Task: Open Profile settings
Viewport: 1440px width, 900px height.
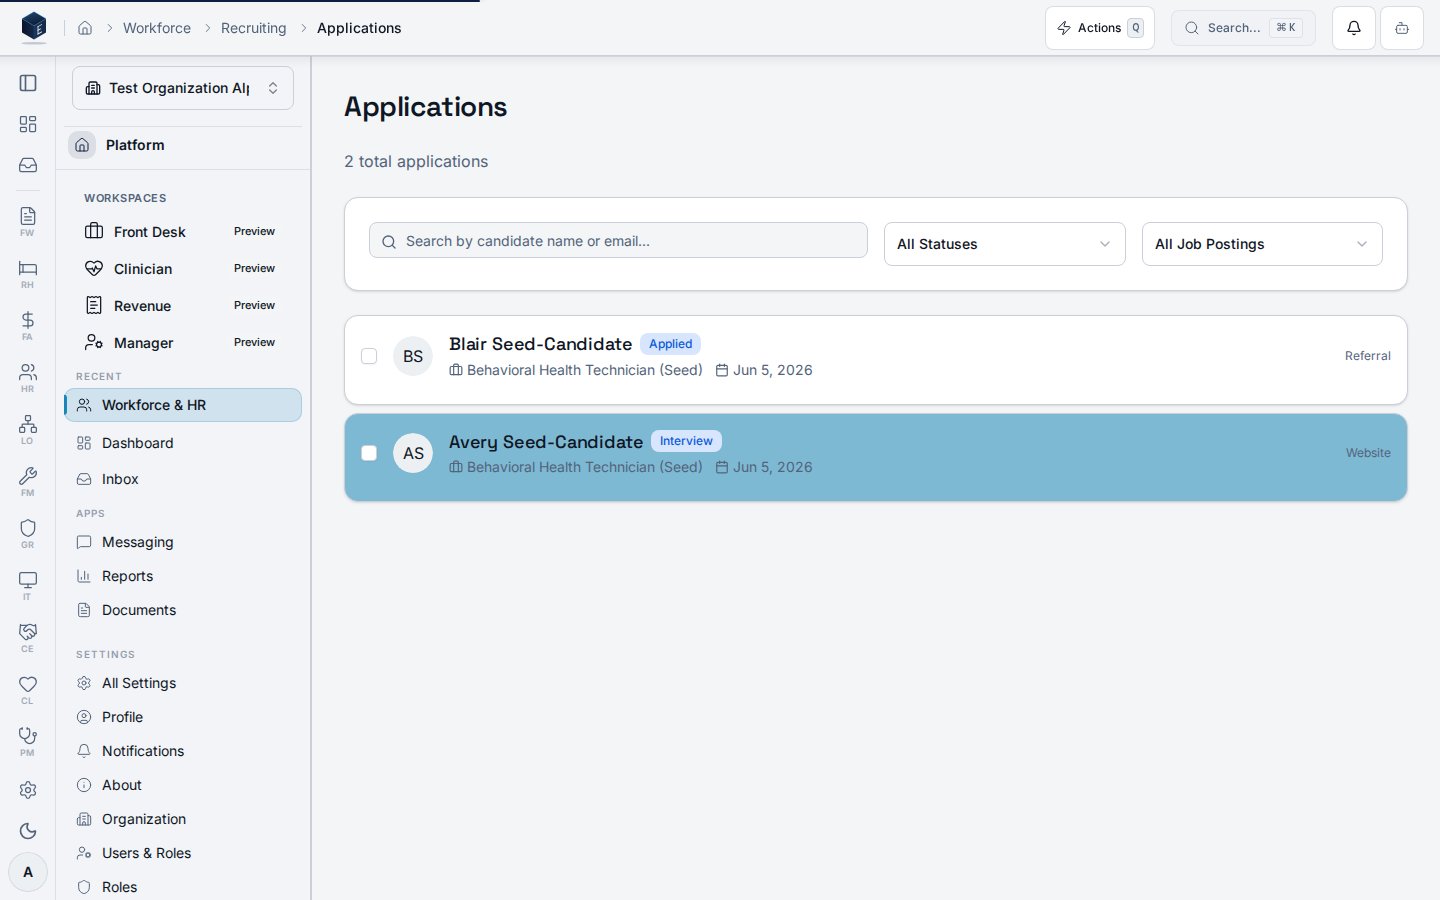Action: point(183,717)
